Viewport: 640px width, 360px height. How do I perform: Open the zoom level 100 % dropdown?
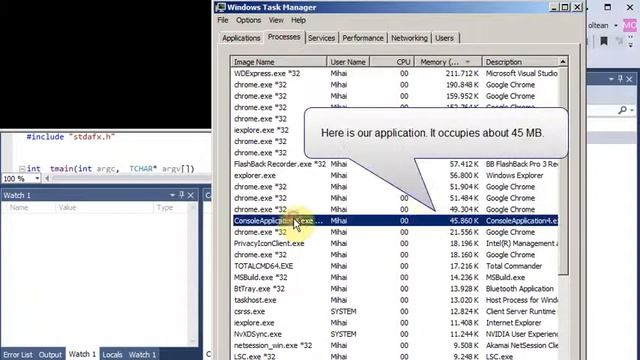tap(37, 179)
